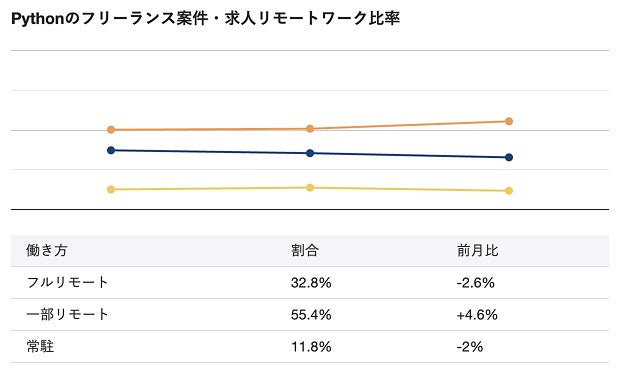Image resolution: width=623 pixels, height=379 pixels.
Task: Select the last dark blue data point
Action: tap(509, 157)
